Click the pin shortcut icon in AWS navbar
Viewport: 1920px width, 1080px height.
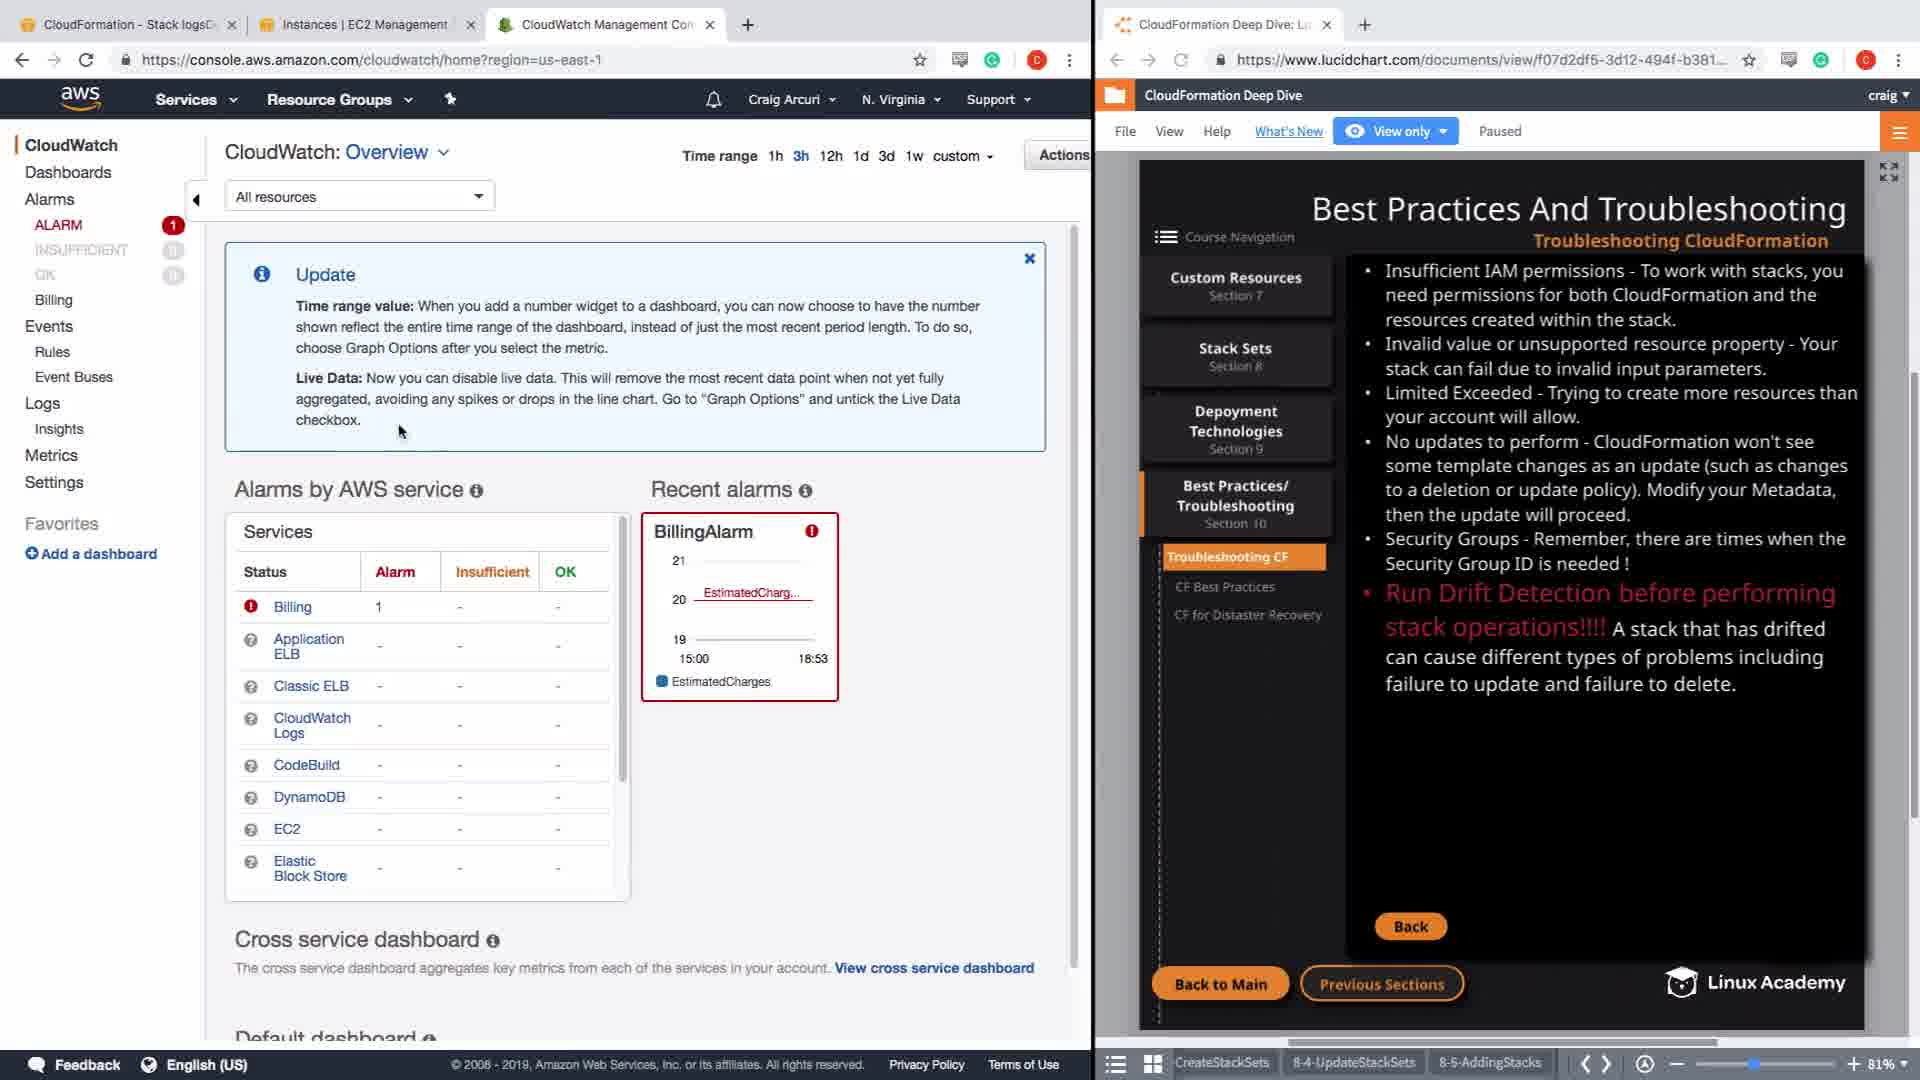pos(450,99)
